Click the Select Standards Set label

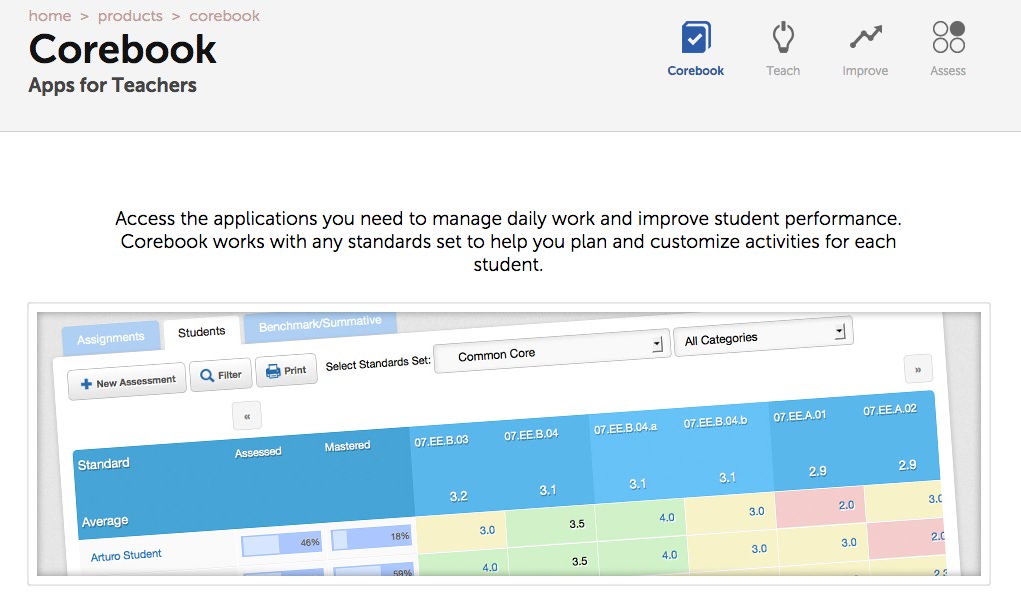point(378,363)
